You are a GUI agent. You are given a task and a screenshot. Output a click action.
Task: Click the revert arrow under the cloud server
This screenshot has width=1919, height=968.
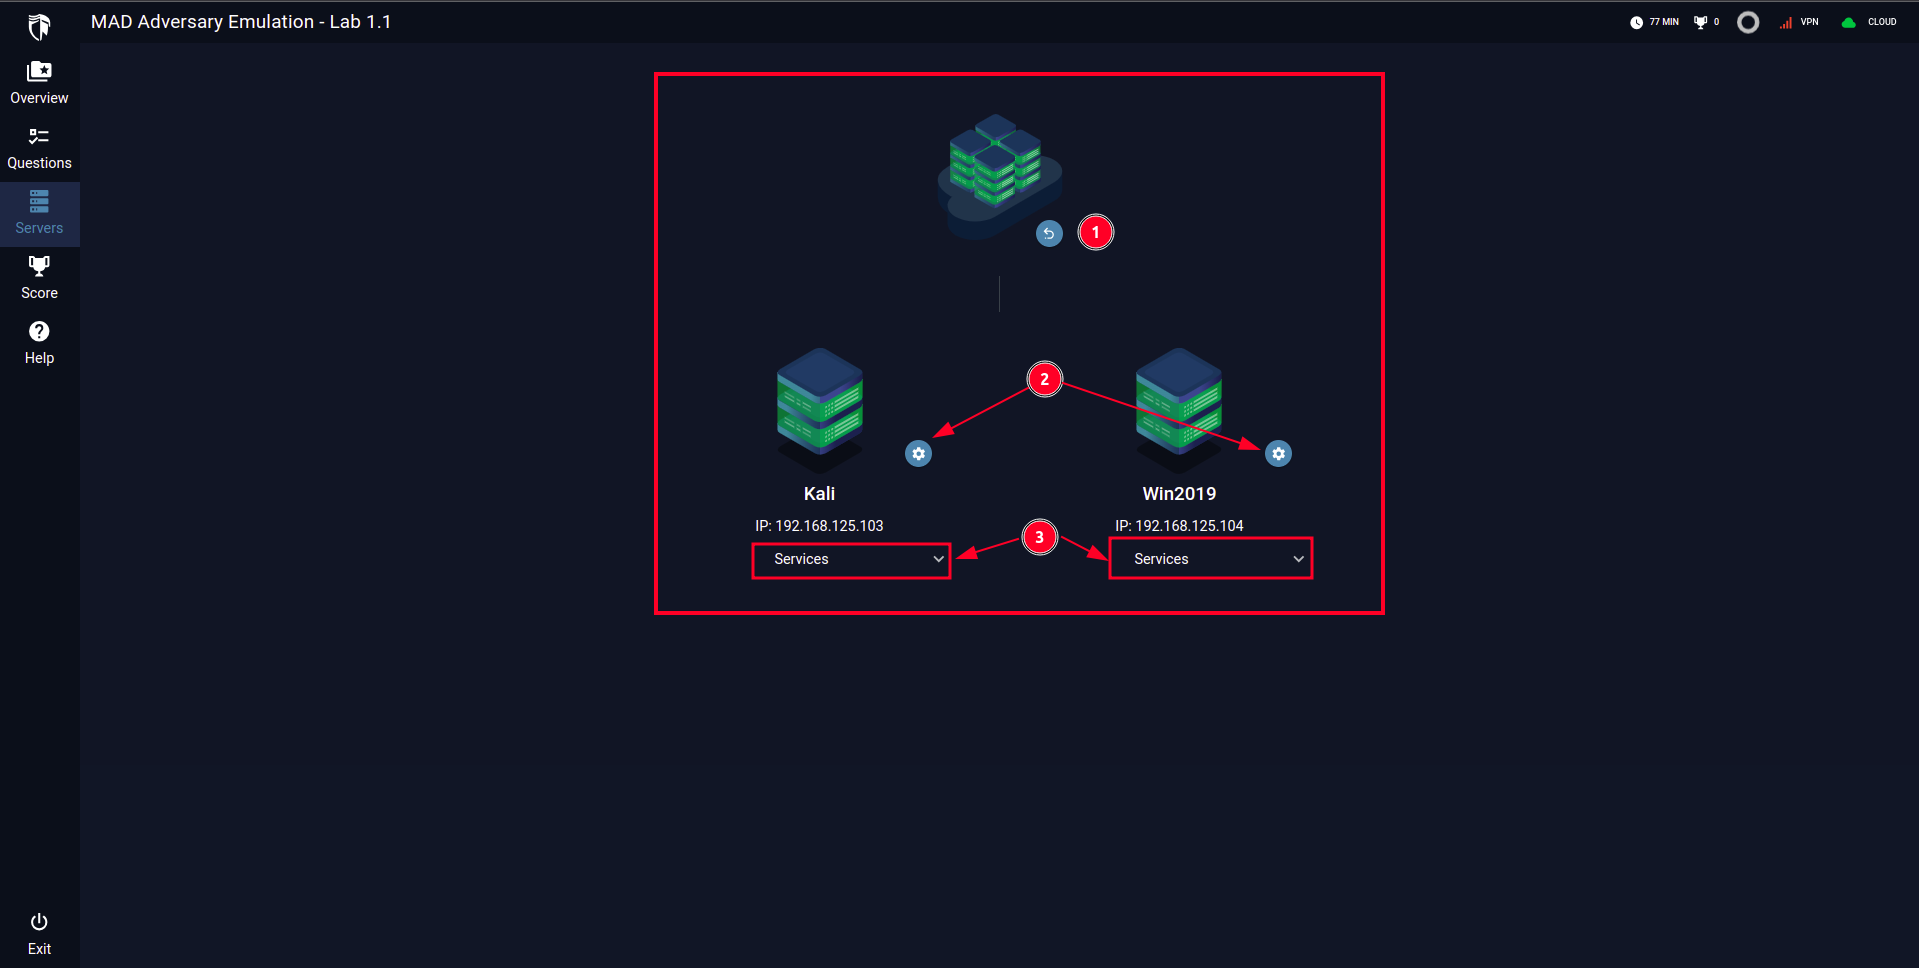(1048, 233)
